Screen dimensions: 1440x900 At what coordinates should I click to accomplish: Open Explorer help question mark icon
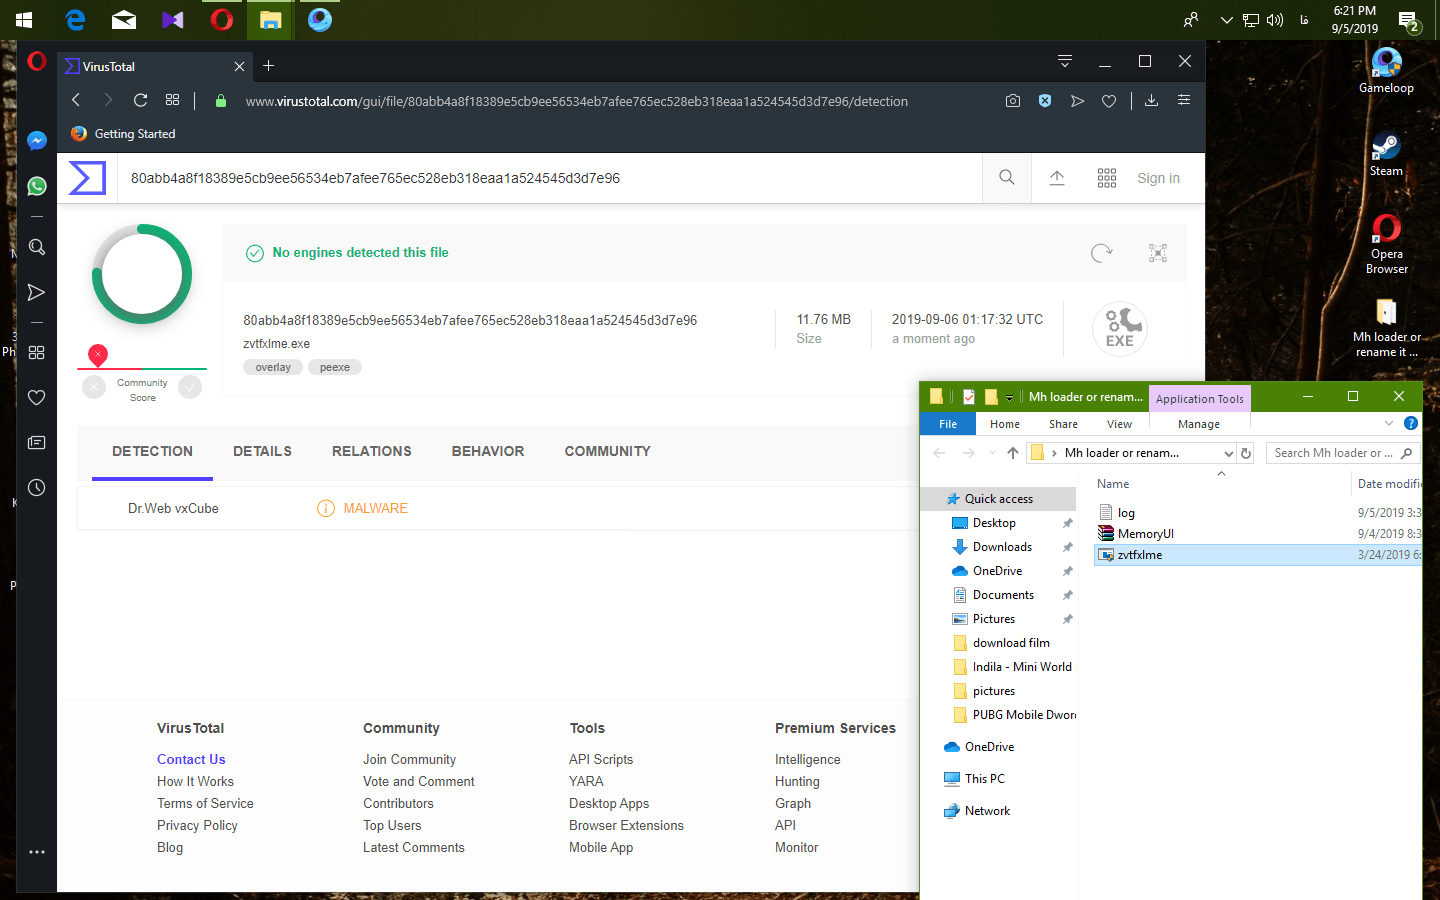click(x=1411, y=424)
